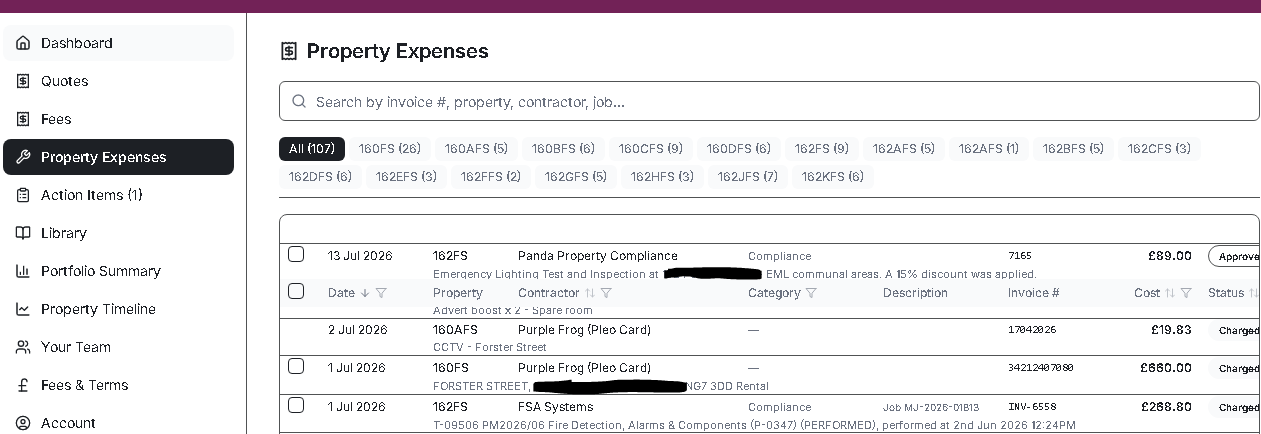Toggle the select-all checkbox in table header
The image size is (1261, 434).
(x=296, y=291)
